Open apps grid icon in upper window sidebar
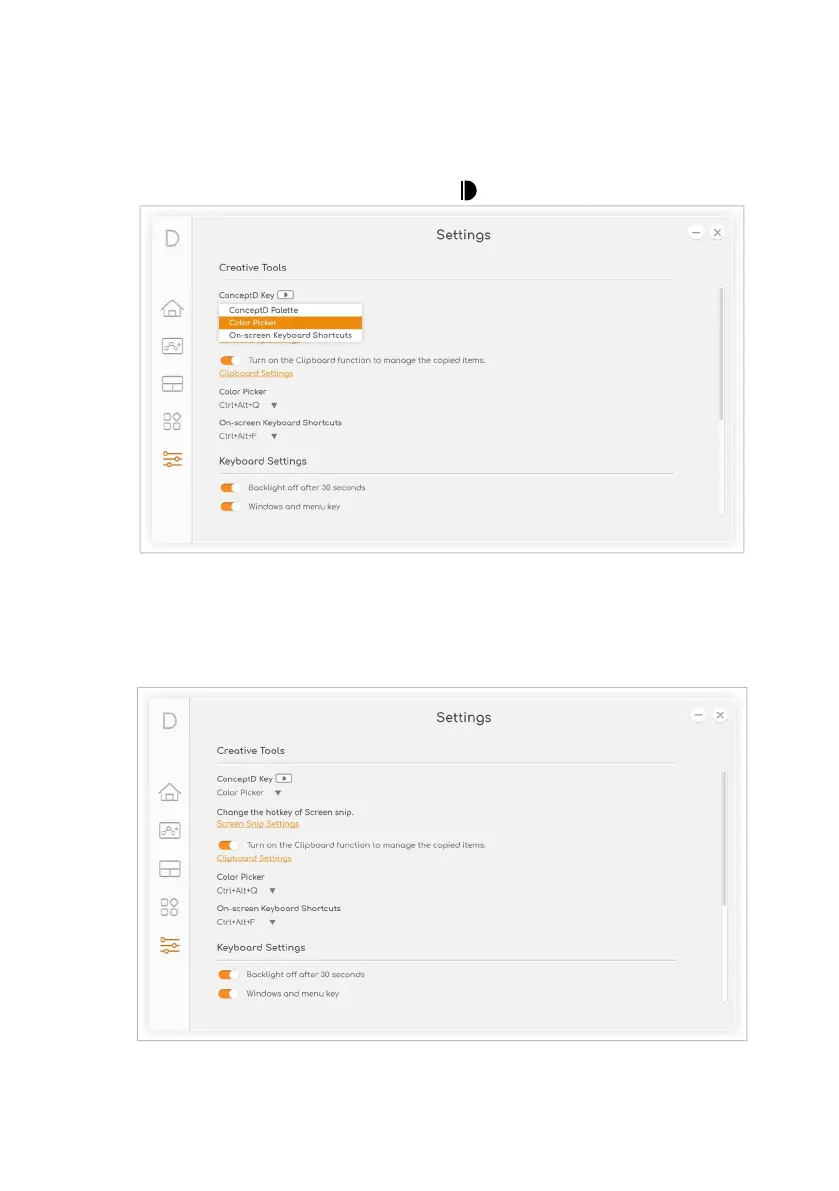The image size is (839, 1191). click(172, 421)
